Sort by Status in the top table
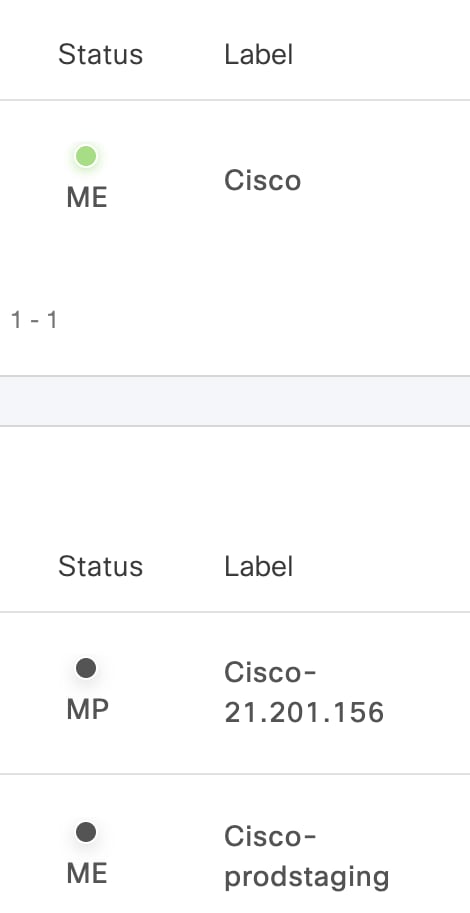 100,54
